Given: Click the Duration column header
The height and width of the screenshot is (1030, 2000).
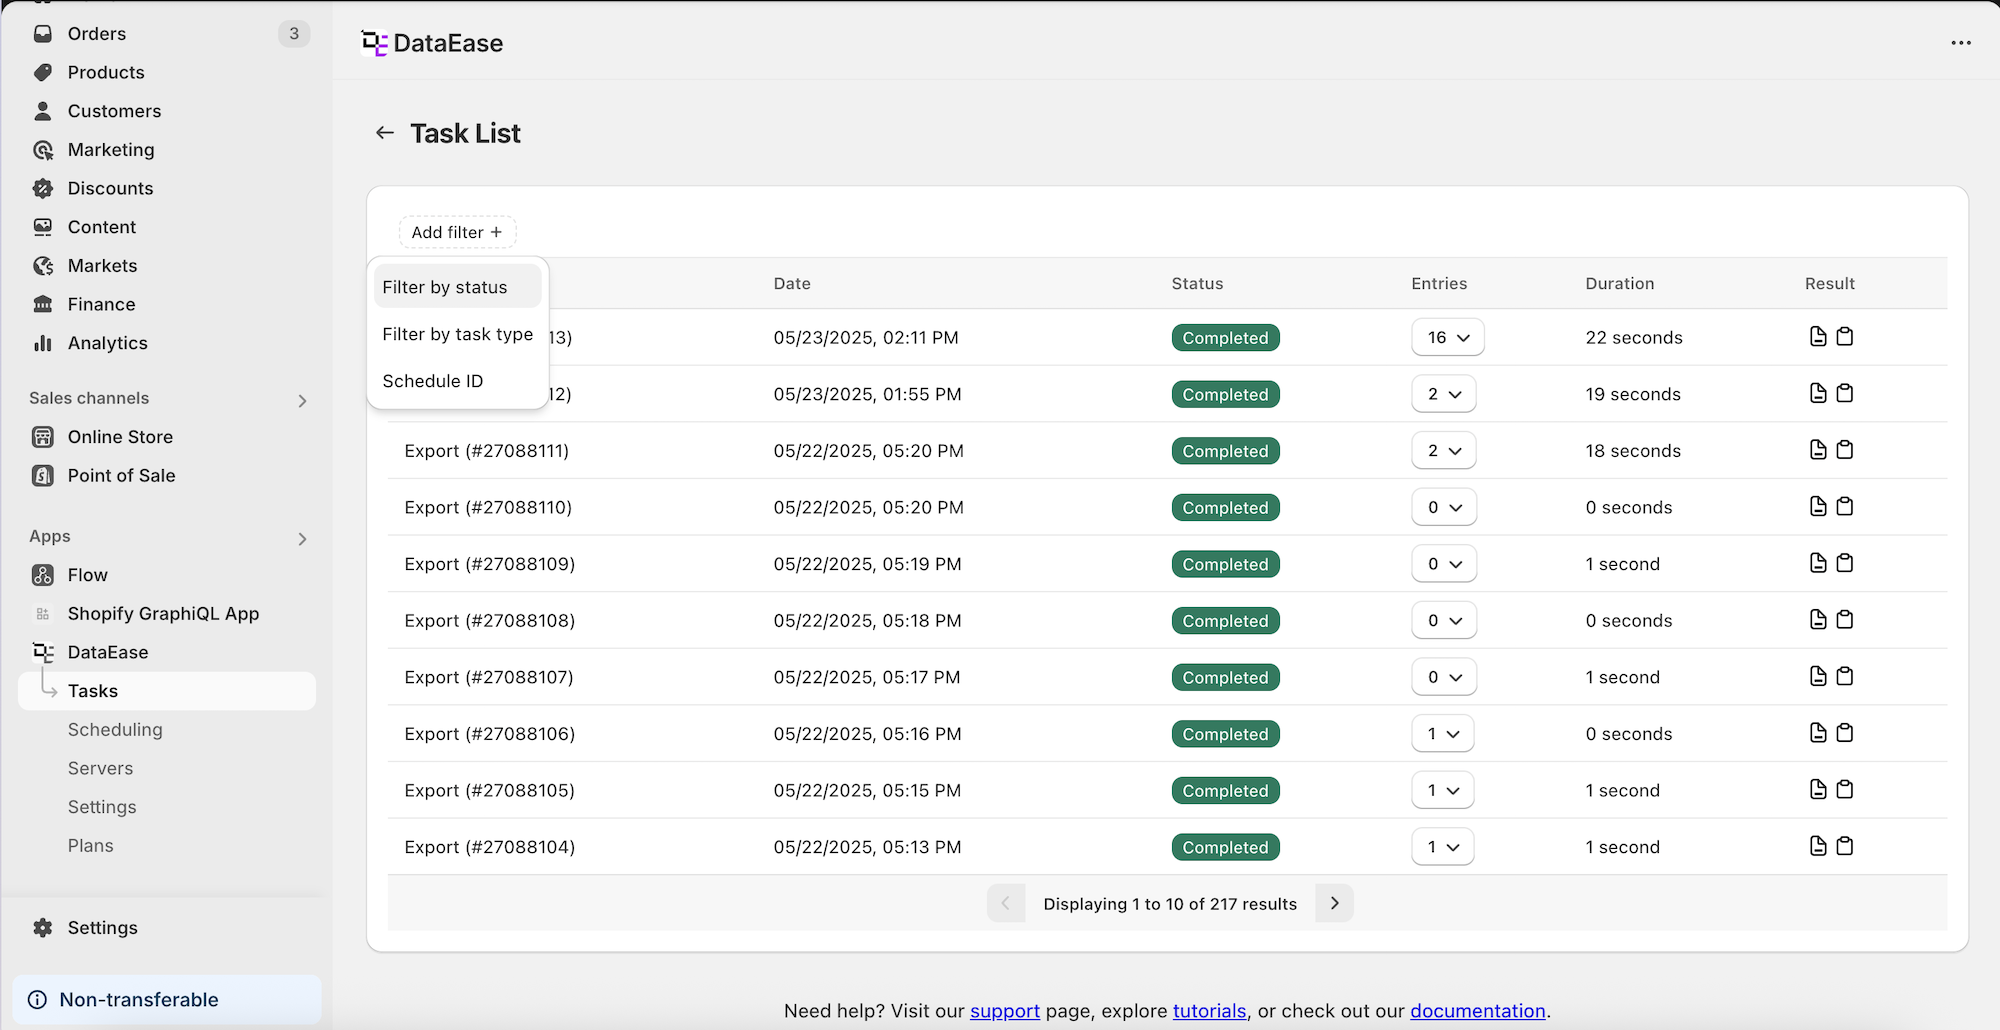Looking at the screenshot, I should (x=1620, y=284).
